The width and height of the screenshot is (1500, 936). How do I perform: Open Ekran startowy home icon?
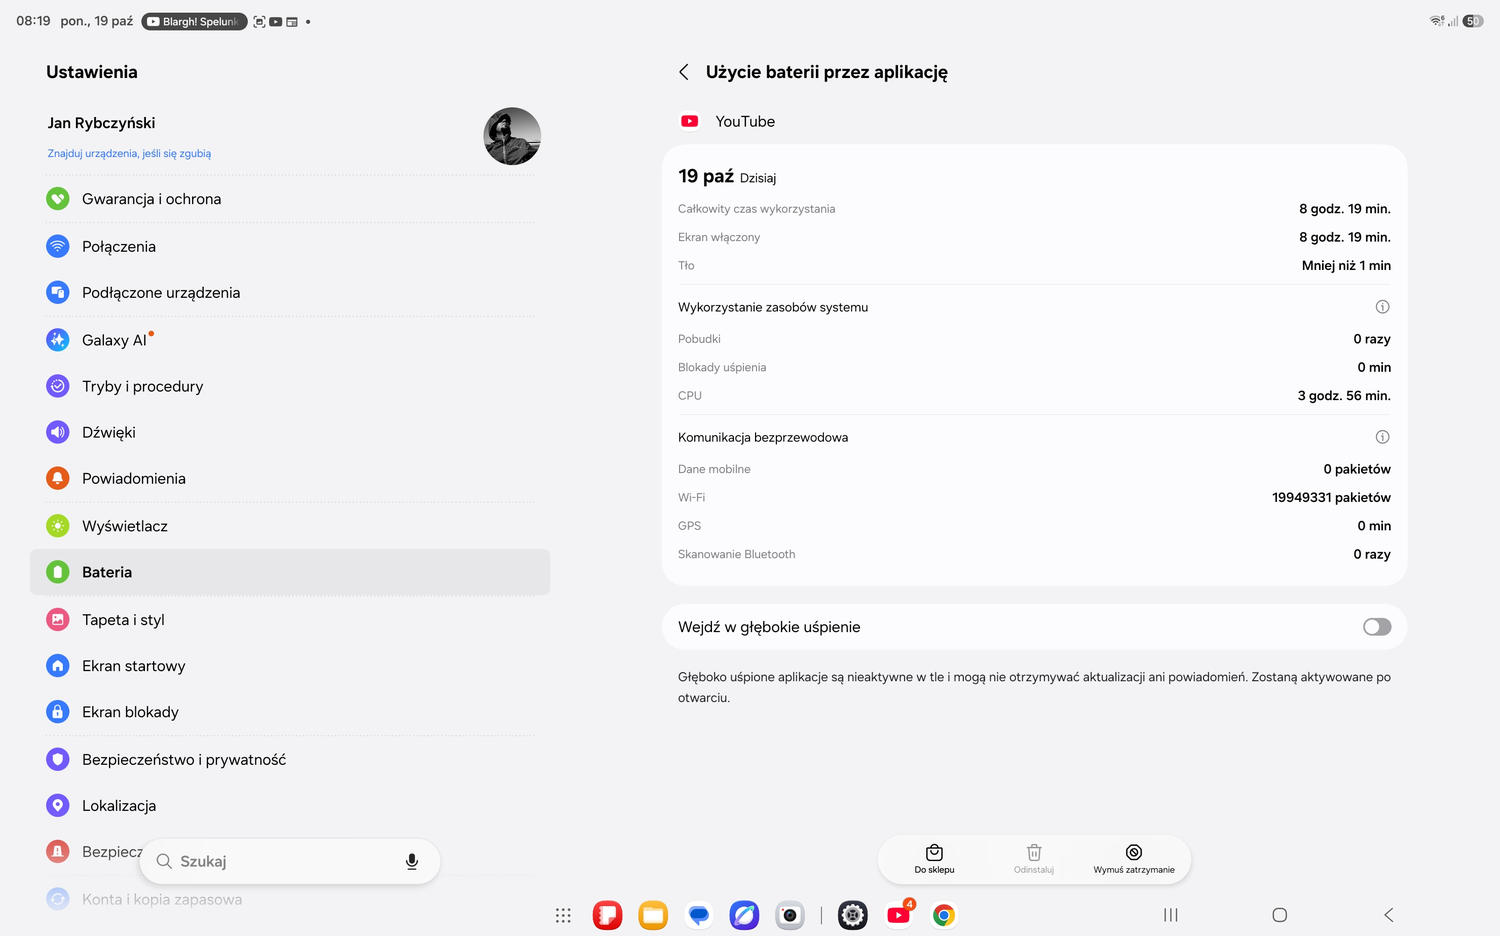click(58, 666)
